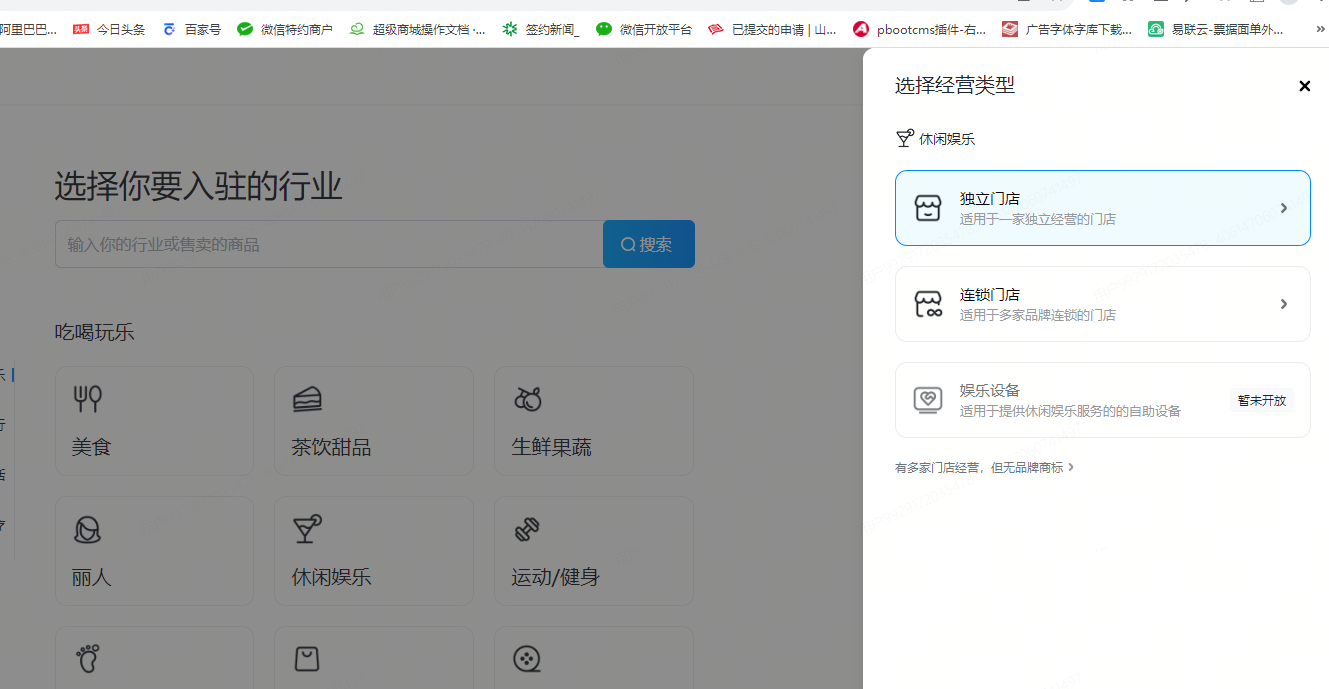Click the shopping bag icon card
1329x689 pixels.
point(374,657)
